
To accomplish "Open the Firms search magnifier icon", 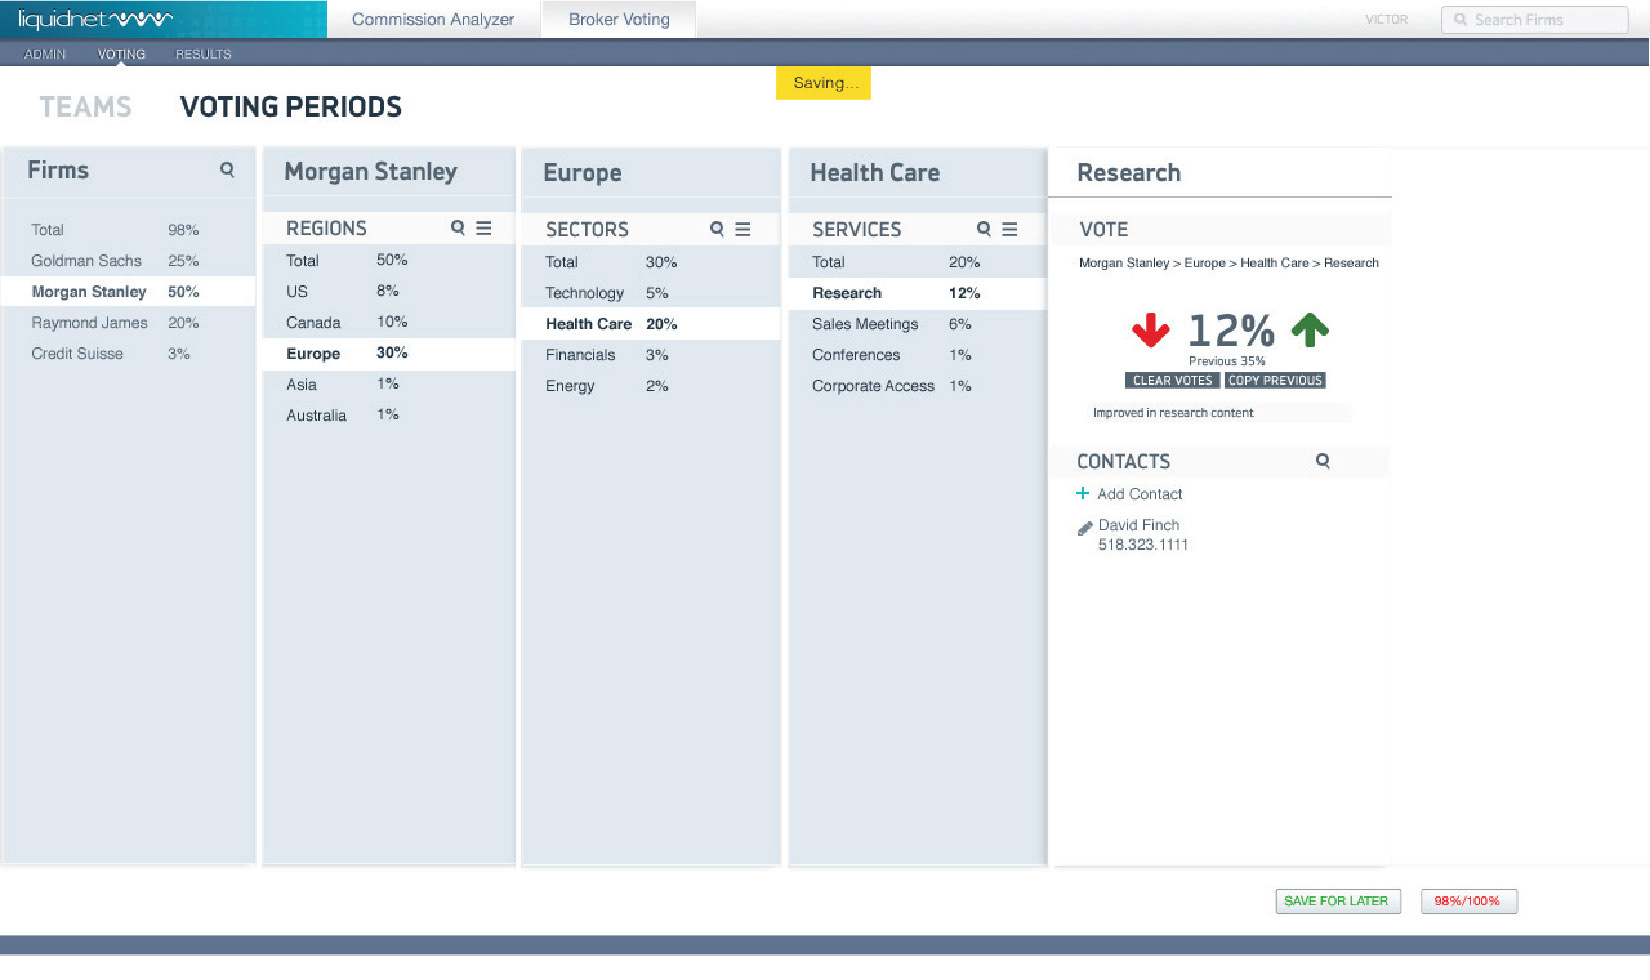I will [x=227, y=170].
